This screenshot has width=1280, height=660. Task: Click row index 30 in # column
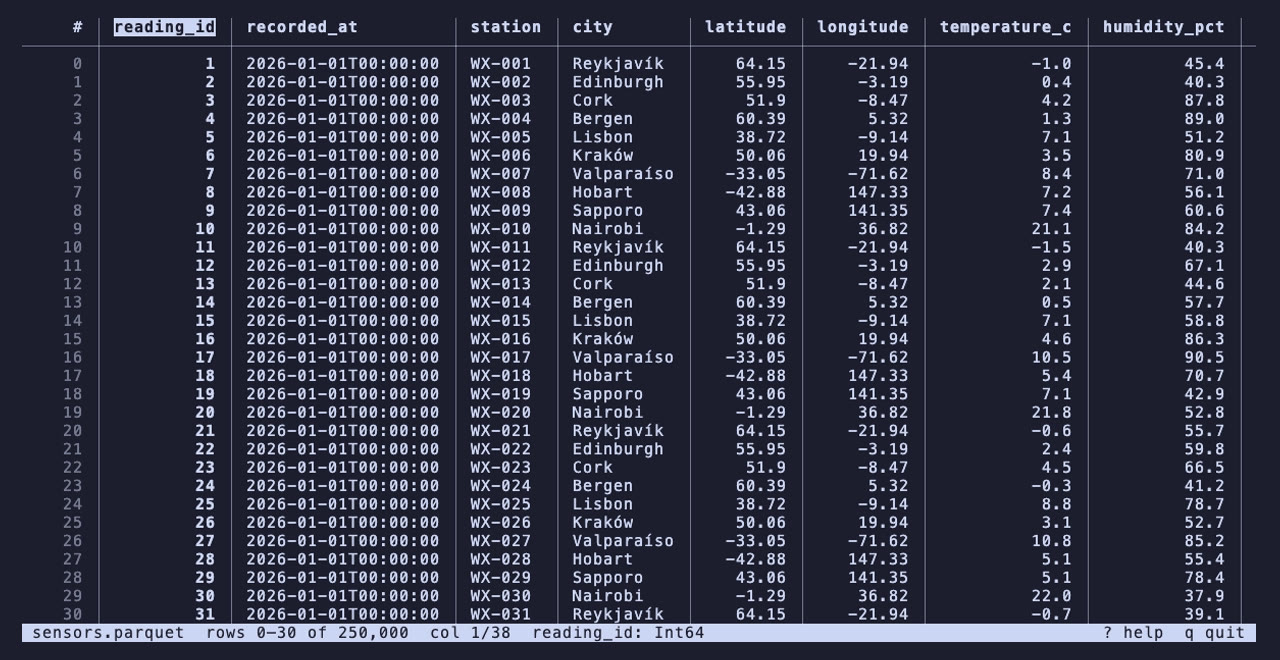click(72, 614)
